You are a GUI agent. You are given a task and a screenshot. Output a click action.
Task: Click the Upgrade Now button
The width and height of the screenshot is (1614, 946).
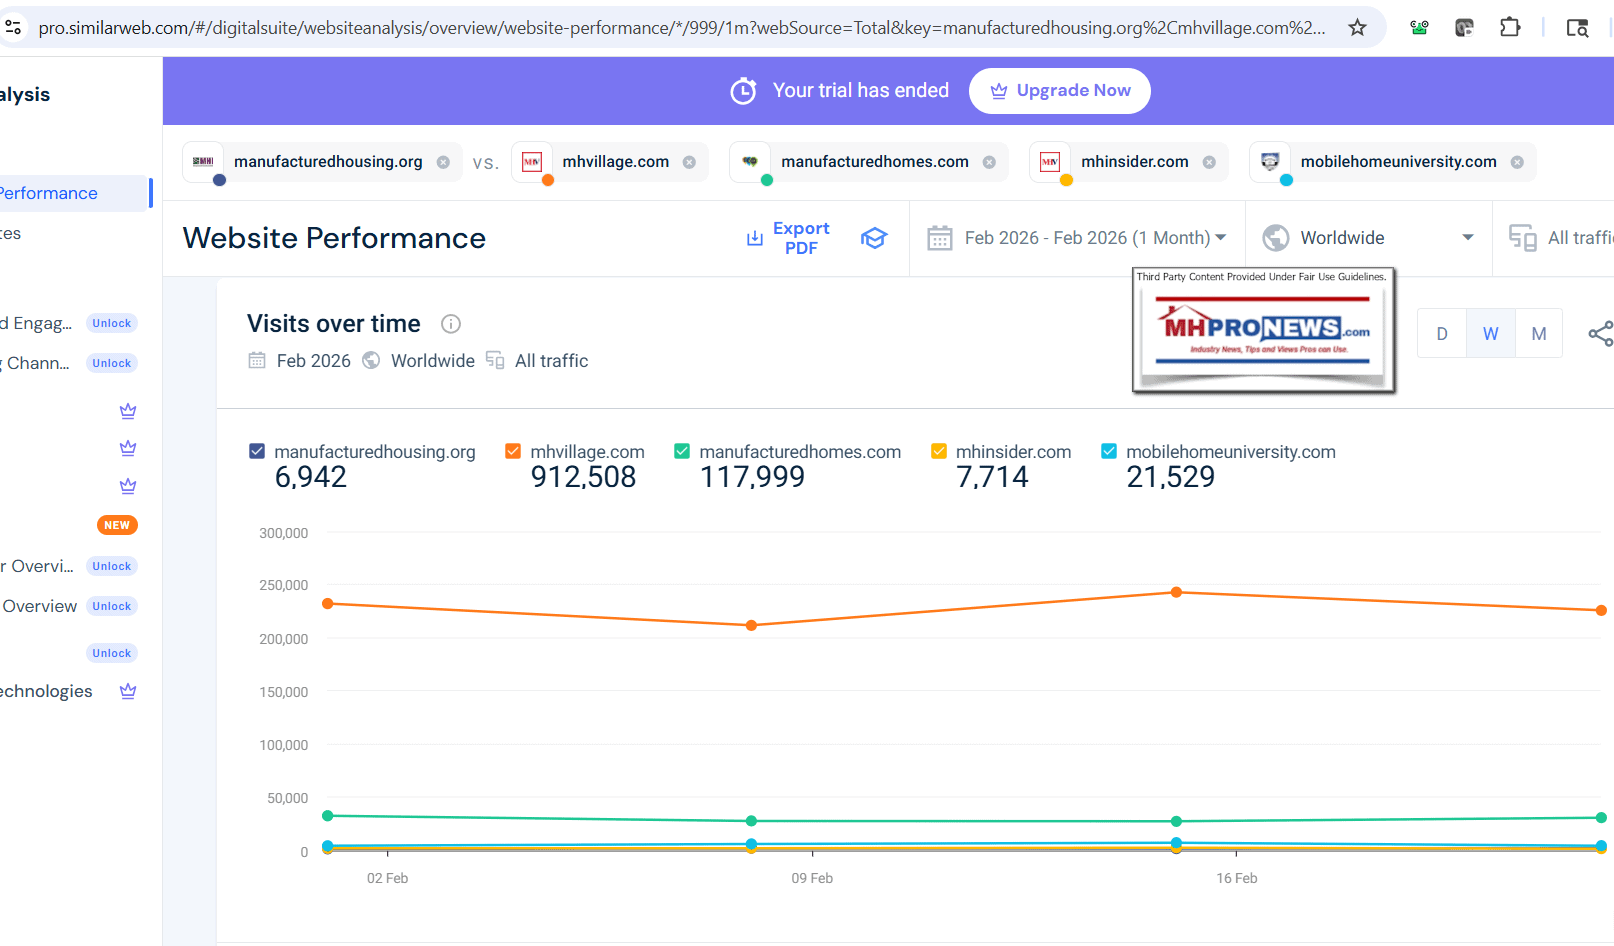[1059, 91]
